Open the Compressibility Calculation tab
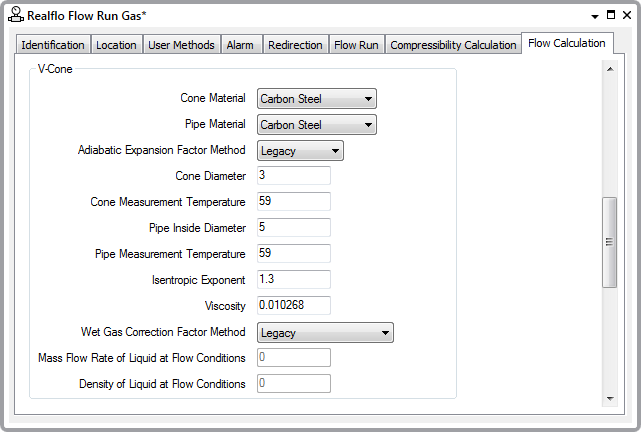This screenshot has width=641, height=432. point(453,45)
